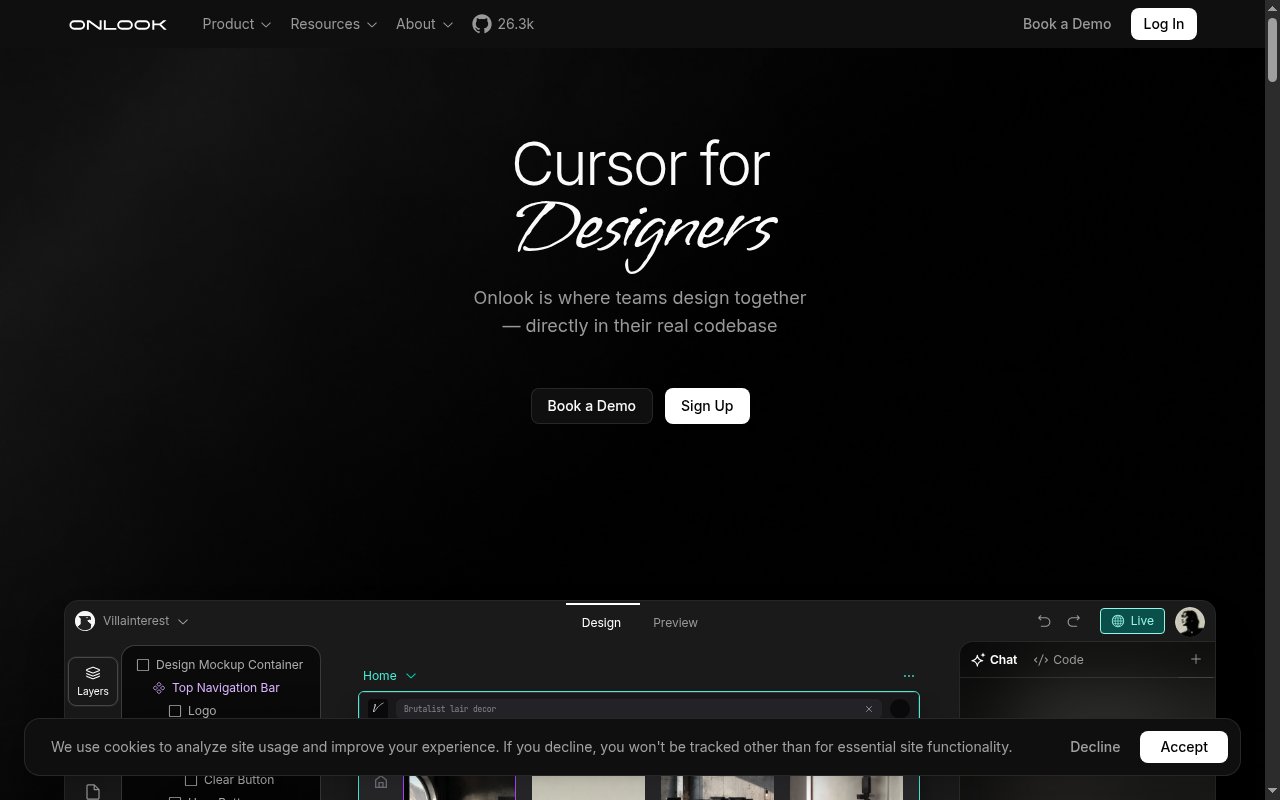Screen dimensions: 1280x800
Task: Click Book a Demo in header
Action: click(1066, 24)
